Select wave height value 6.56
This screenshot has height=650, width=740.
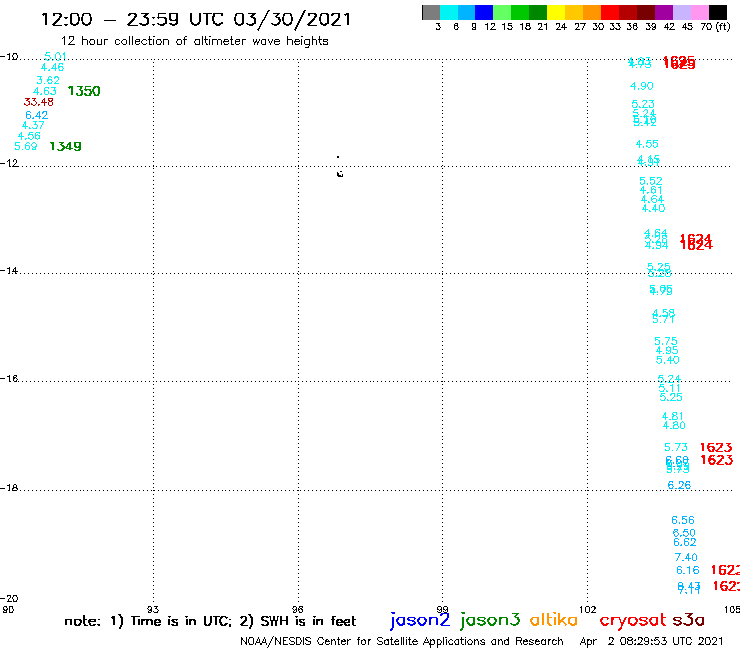(x=683, y=520)
